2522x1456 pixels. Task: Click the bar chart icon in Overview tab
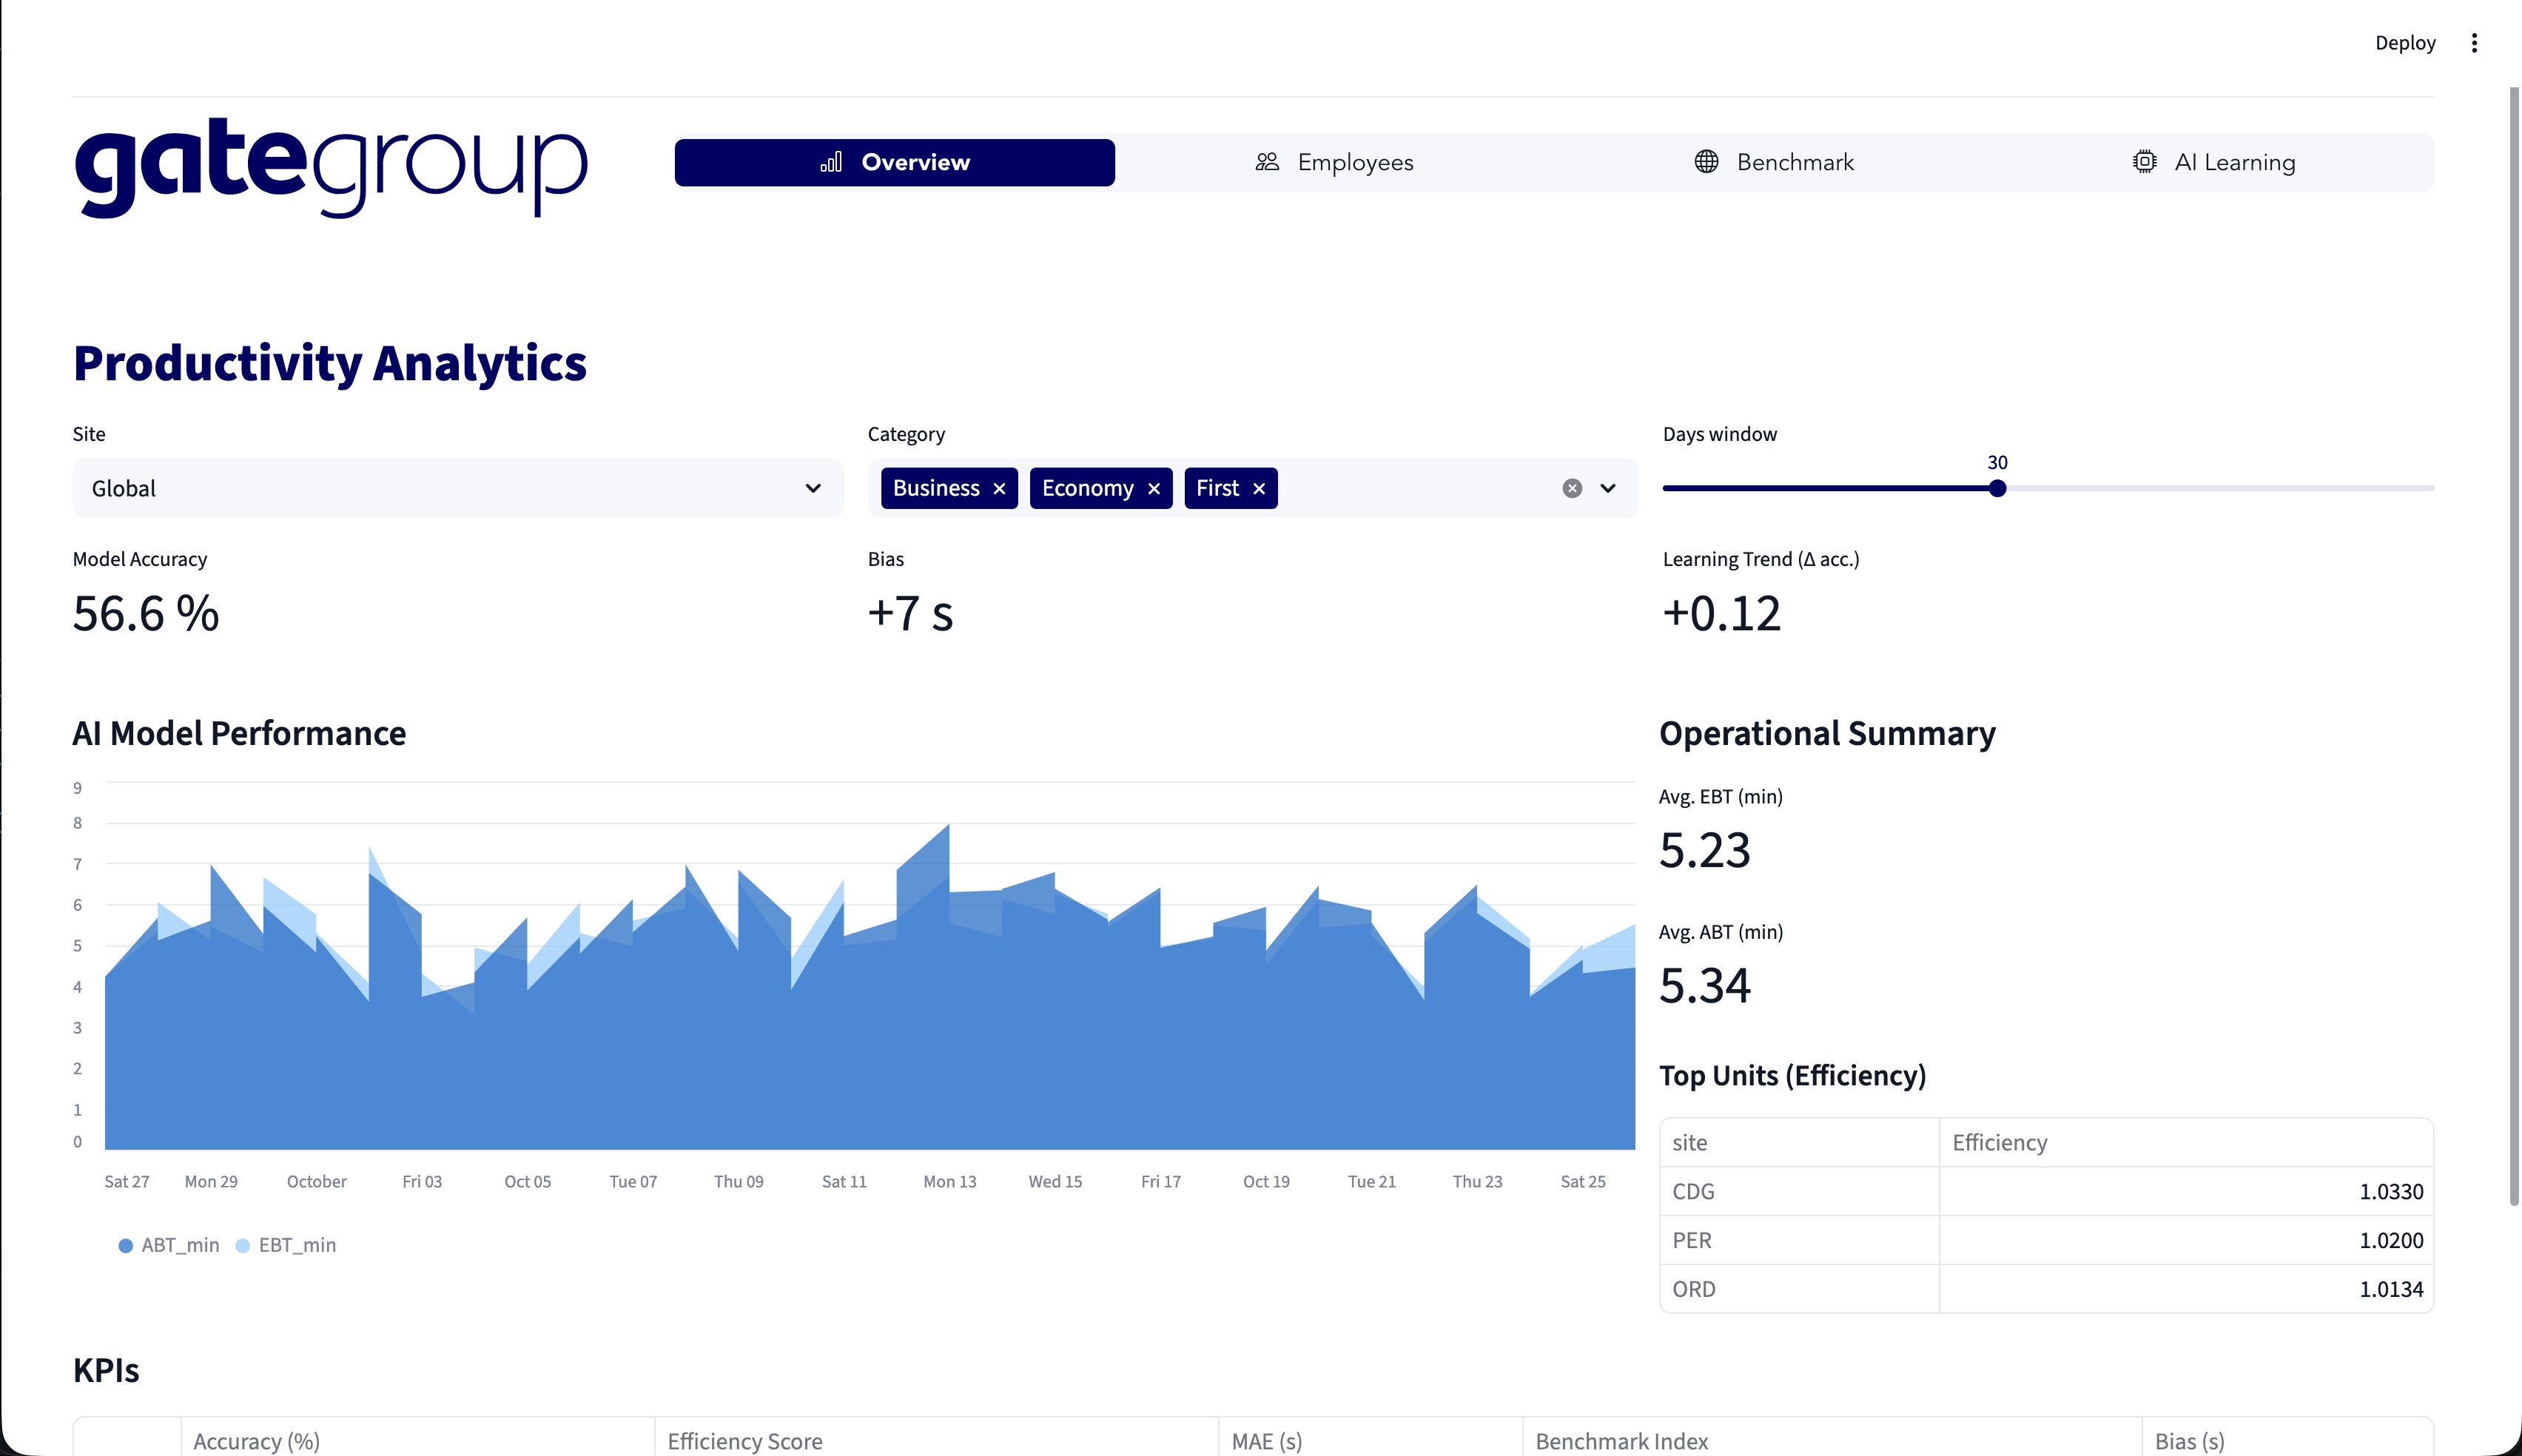click(x=831, y=162)
